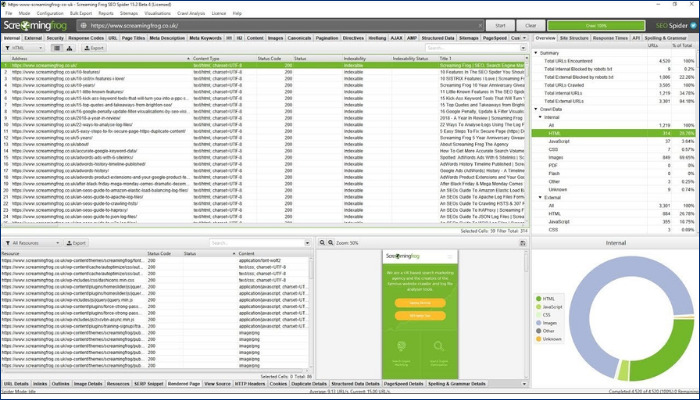Image resolution: width=700 pixels, height=400 pixels.
Task: Sort by Address column header
Action: coord(101,58)
